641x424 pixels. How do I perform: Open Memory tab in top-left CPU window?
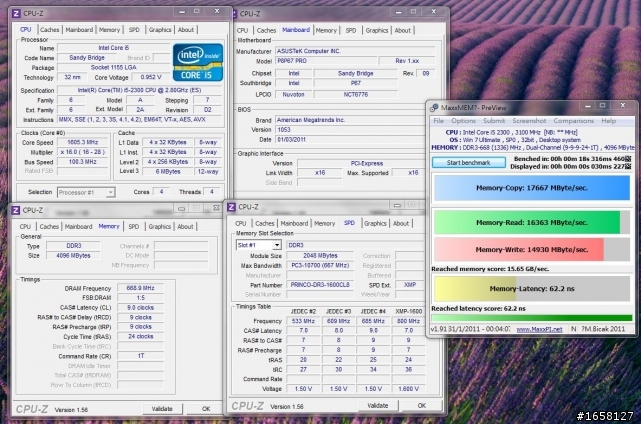(x=110, y=30)
